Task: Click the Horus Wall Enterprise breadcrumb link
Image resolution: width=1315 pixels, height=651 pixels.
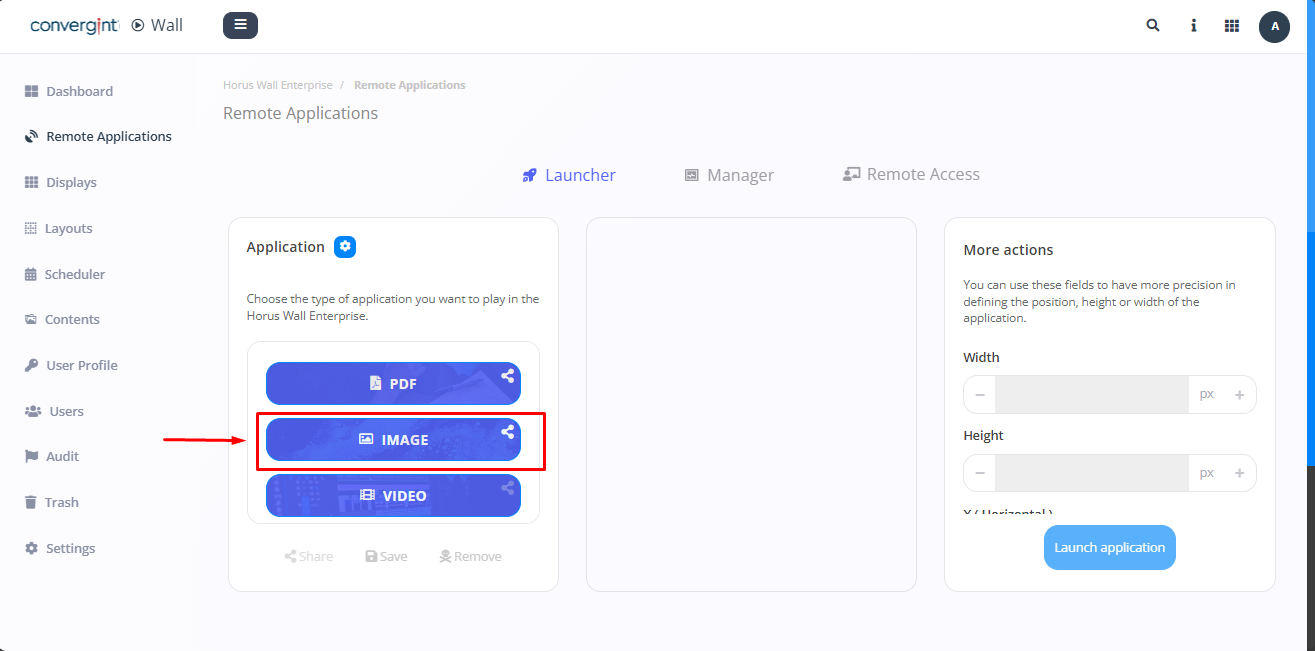Action: (x=278, y=85)
